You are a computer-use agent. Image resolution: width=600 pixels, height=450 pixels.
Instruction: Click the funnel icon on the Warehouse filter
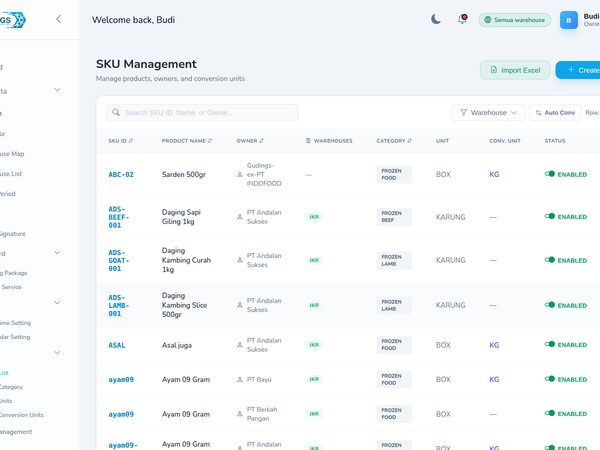463,112
